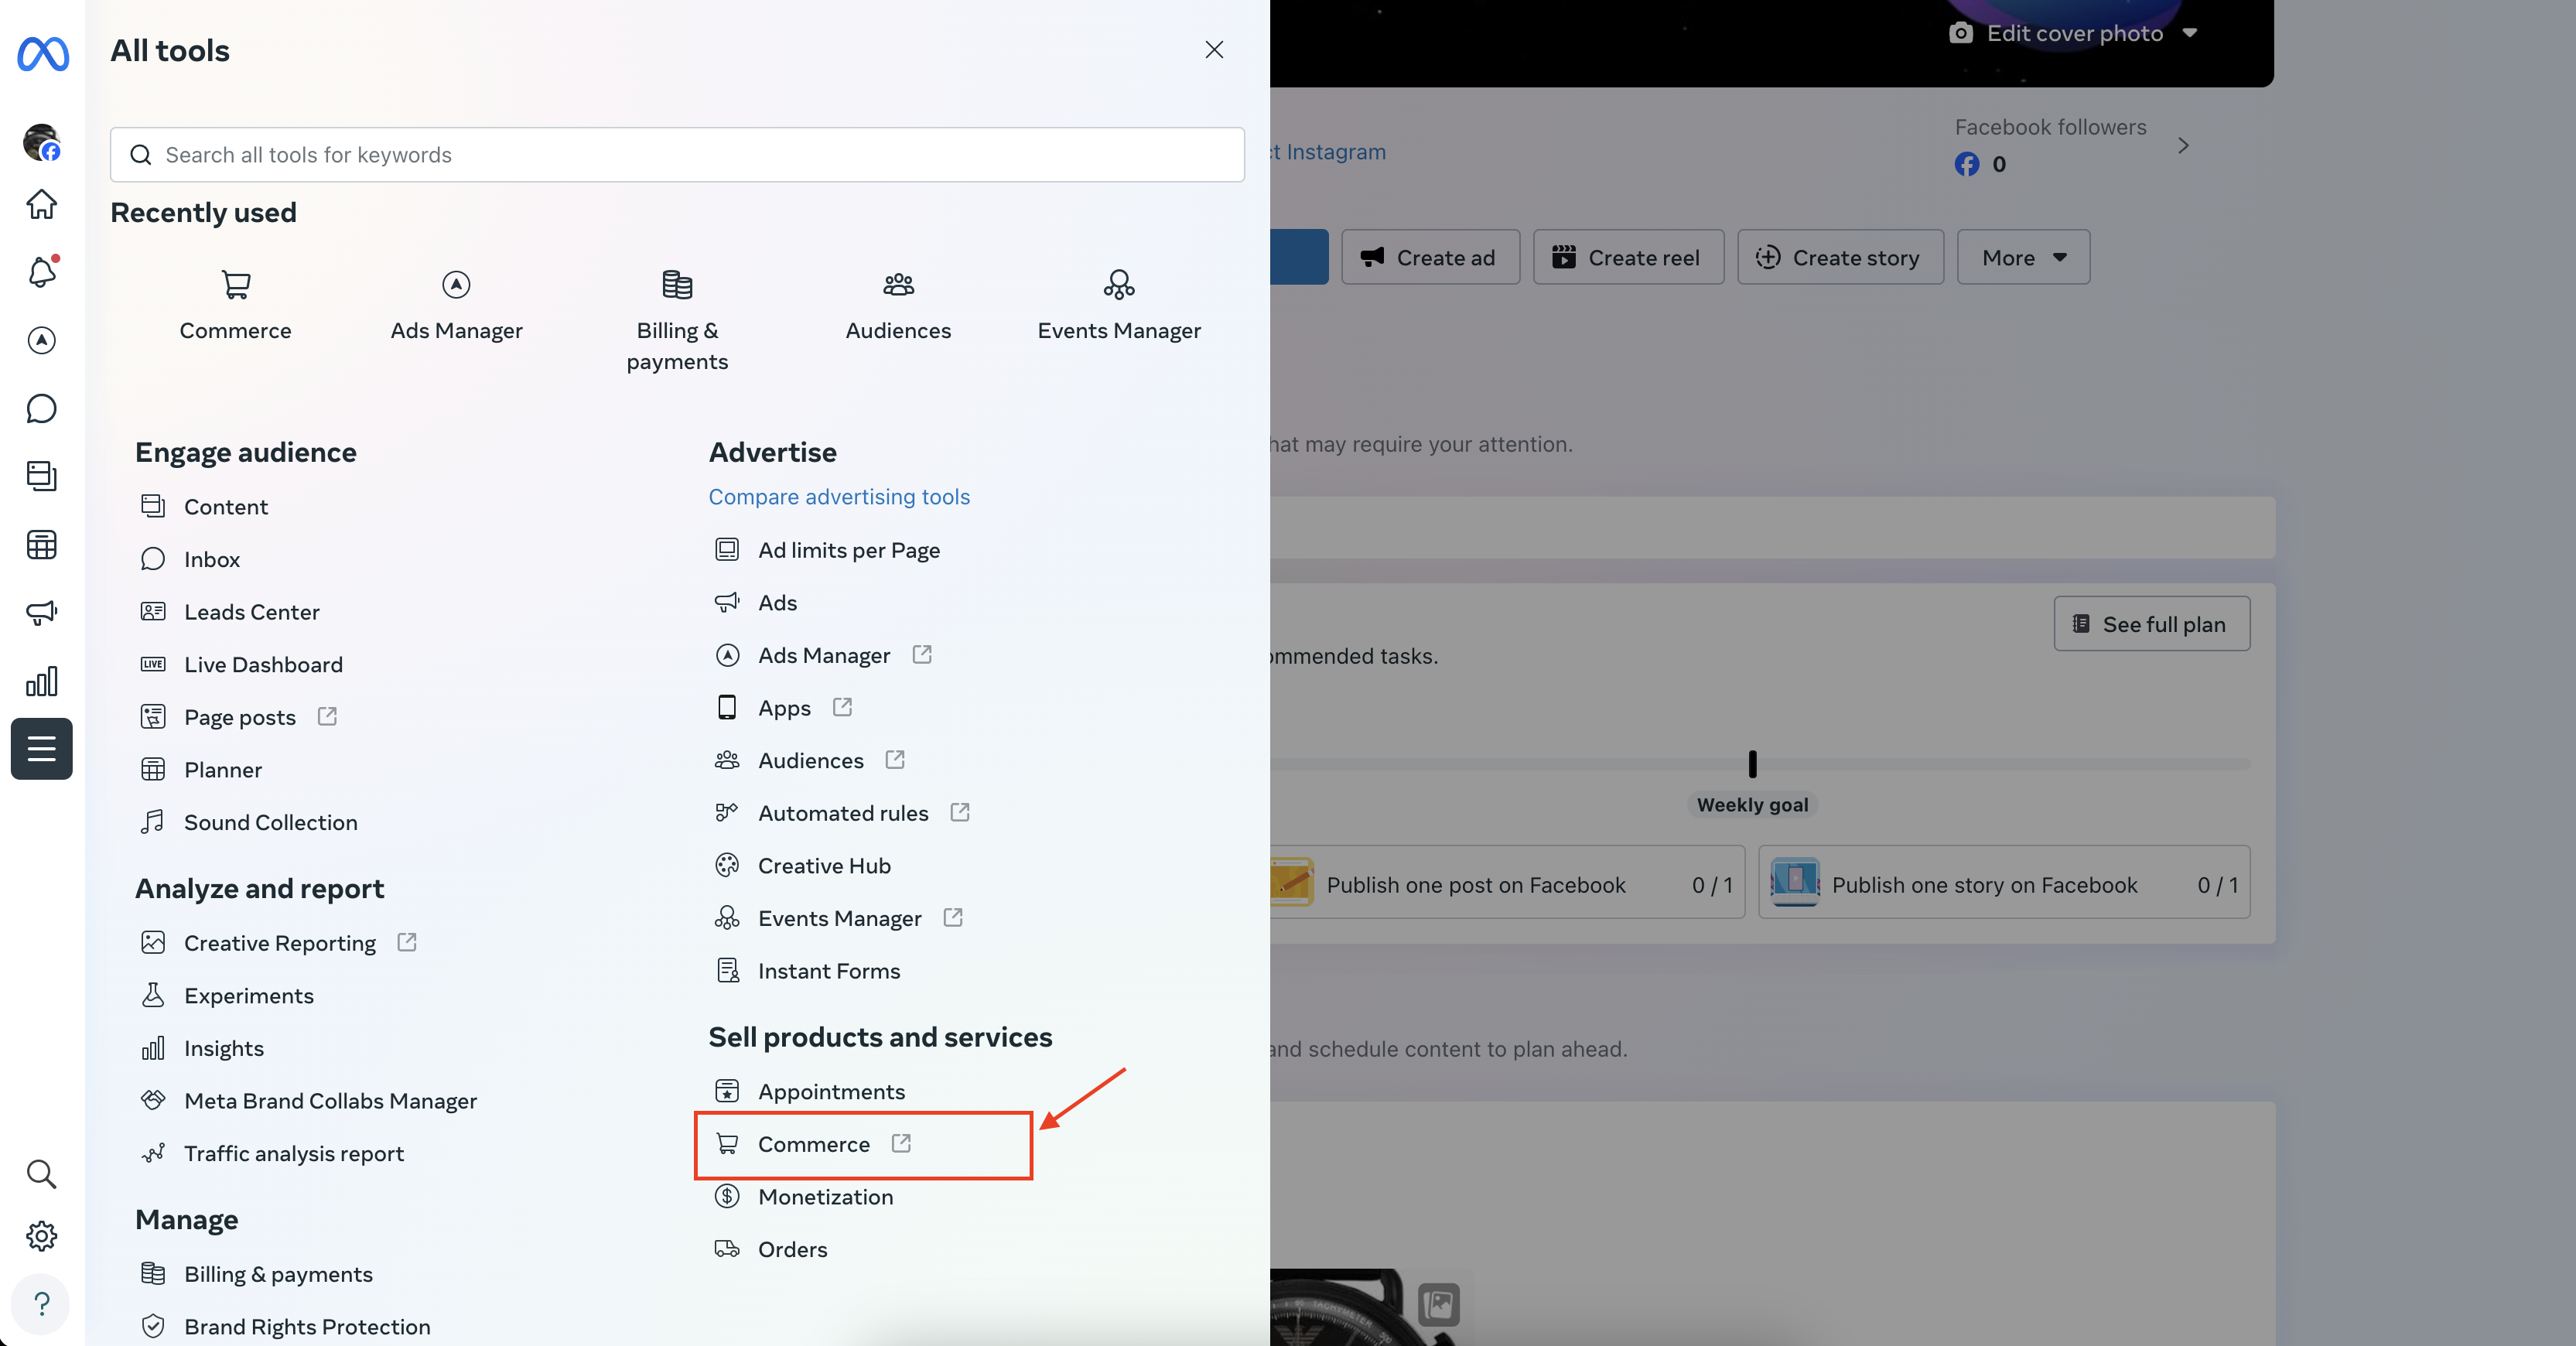2576x1346 pixels.
Task: Click the Meta logo in sidebar
Action: (x=43, y=53)
